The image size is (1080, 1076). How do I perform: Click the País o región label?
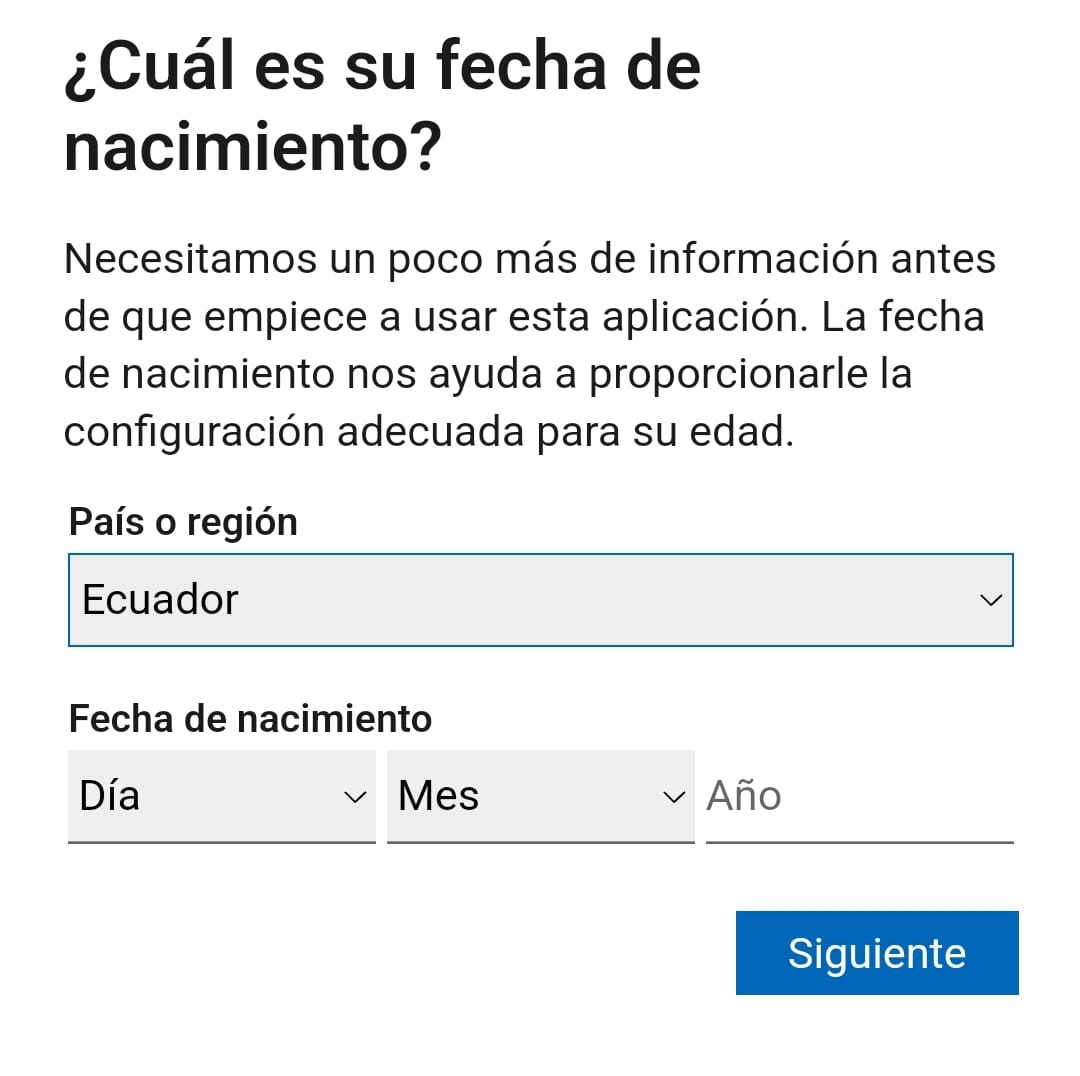tap(183, 522)
